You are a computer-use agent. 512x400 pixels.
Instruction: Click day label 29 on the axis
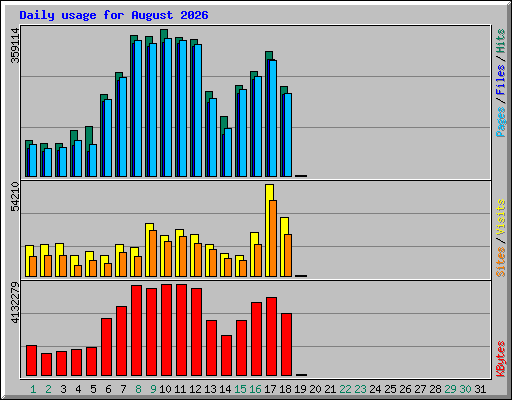tap(450, 389)
